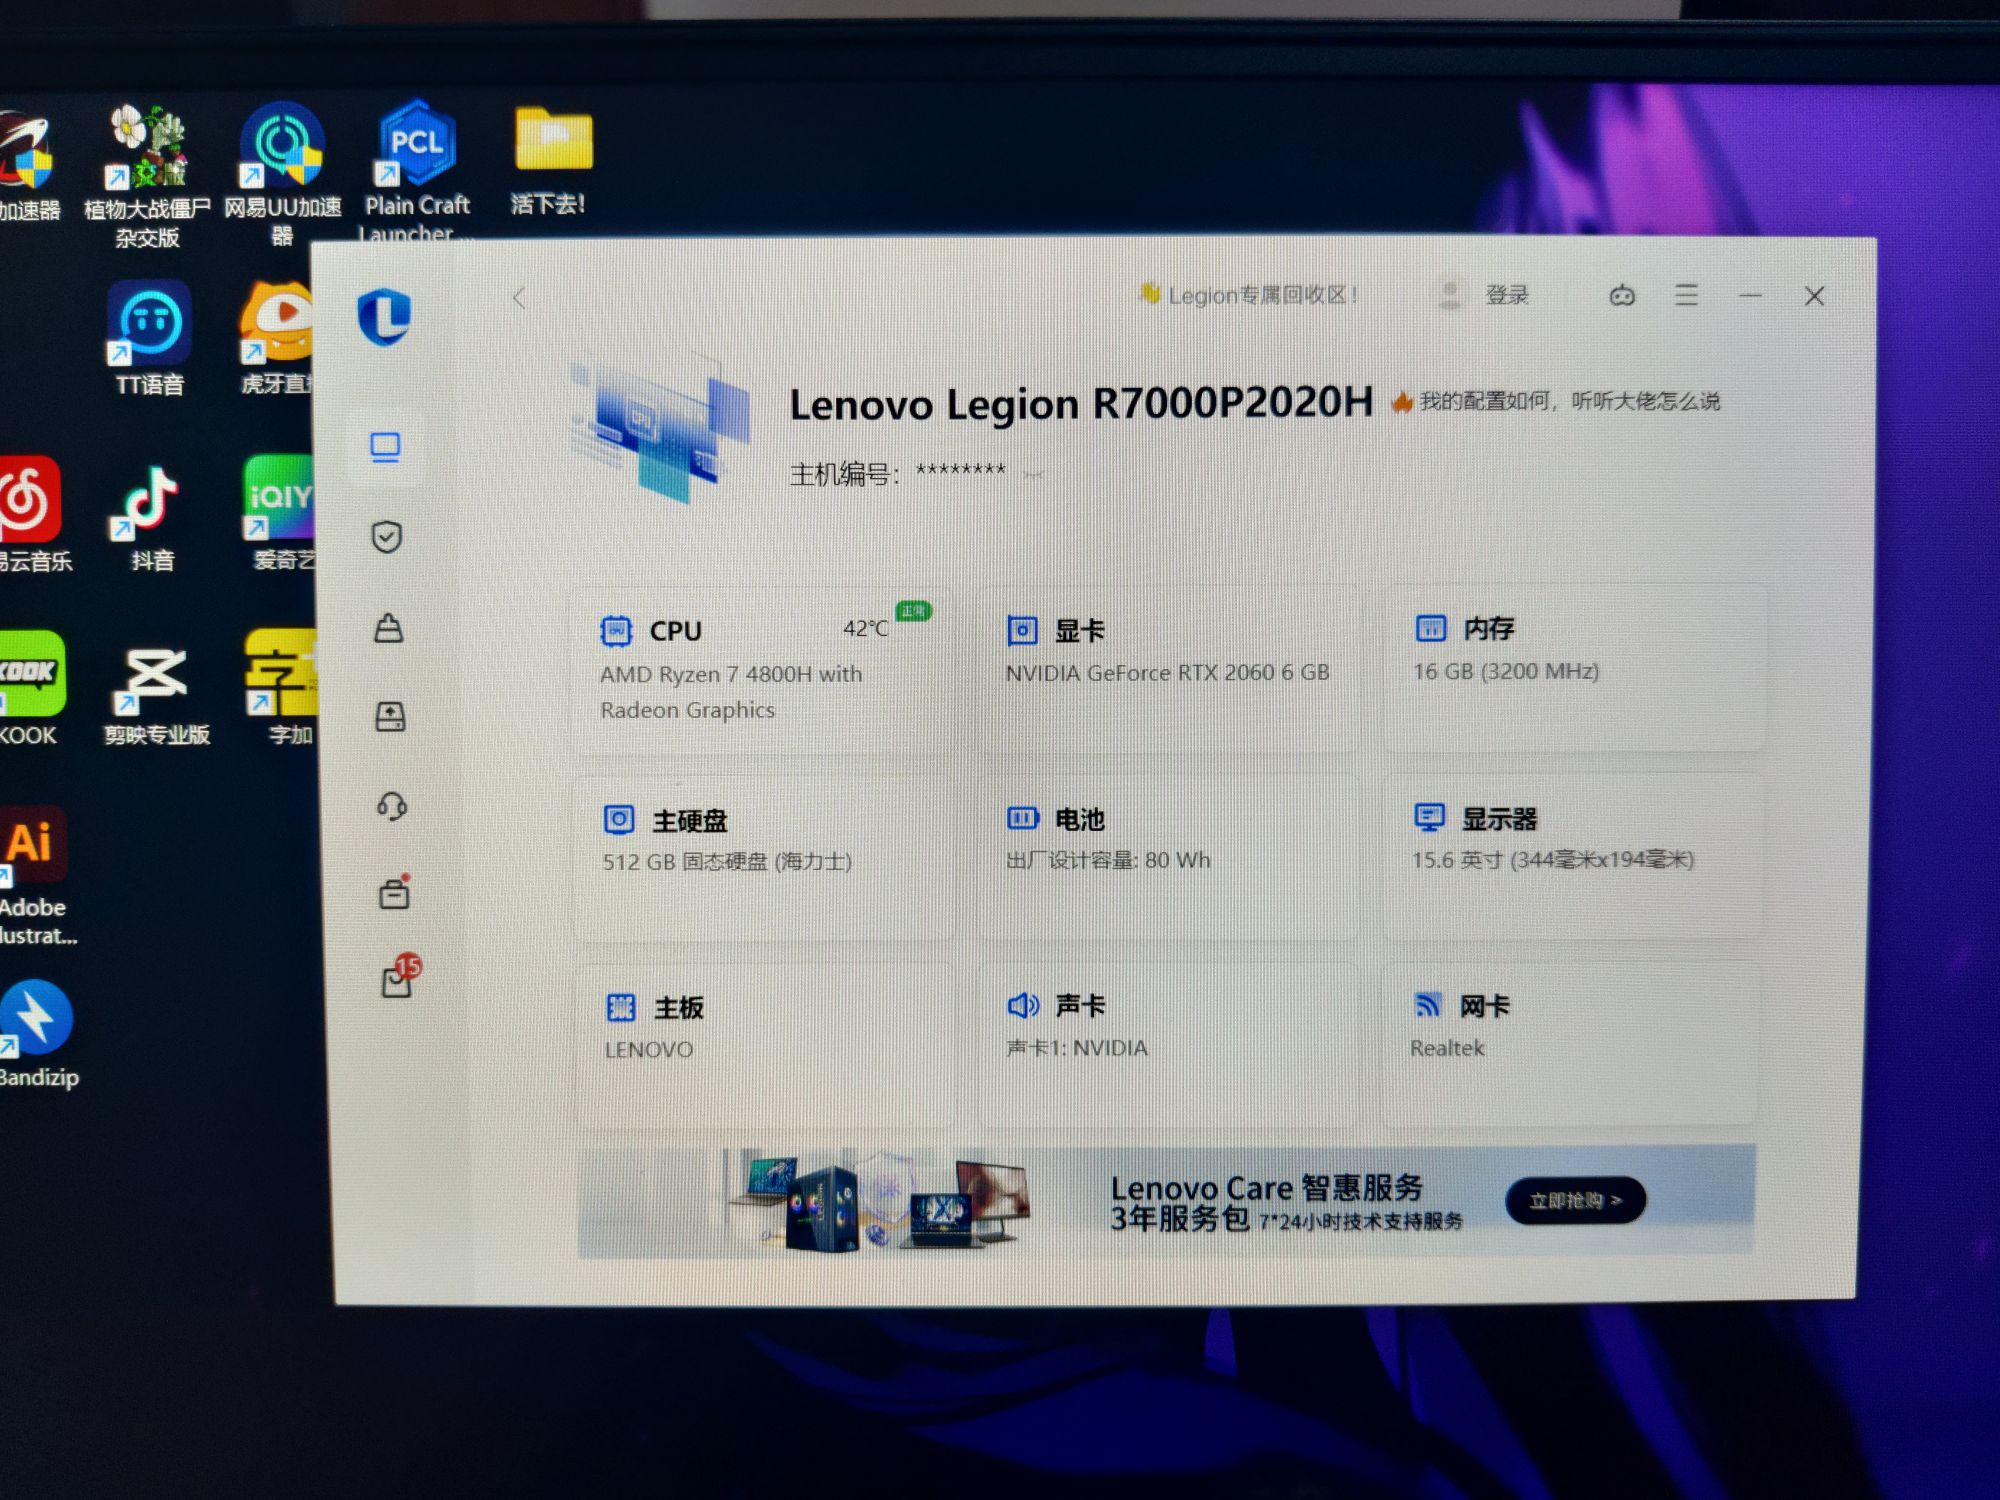Reveal the hidden 主机编号 serial number
Screen dimensions: 2000x1500
1034,475
